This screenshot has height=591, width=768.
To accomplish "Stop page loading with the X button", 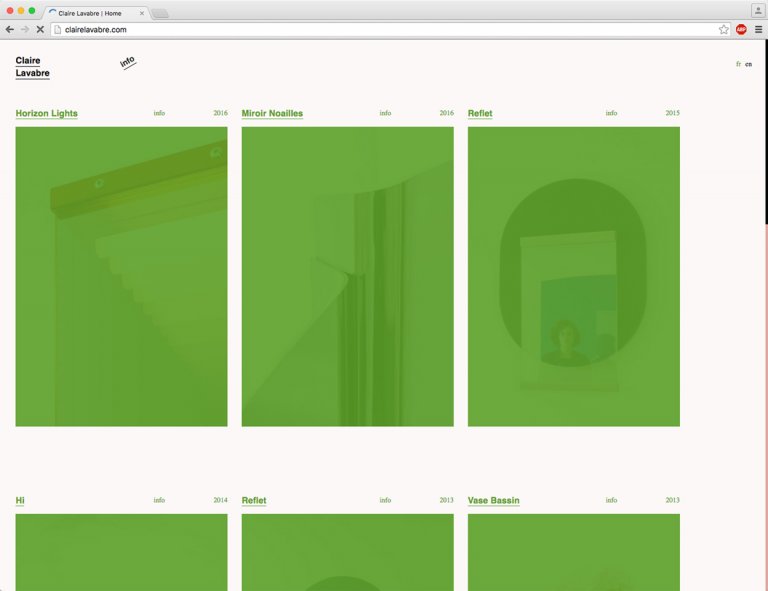I will (40, 30).
